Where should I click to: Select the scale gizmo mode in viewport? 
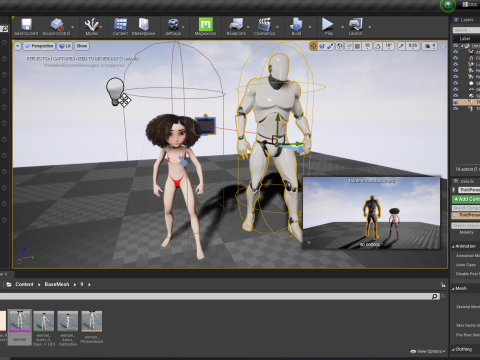330,46
